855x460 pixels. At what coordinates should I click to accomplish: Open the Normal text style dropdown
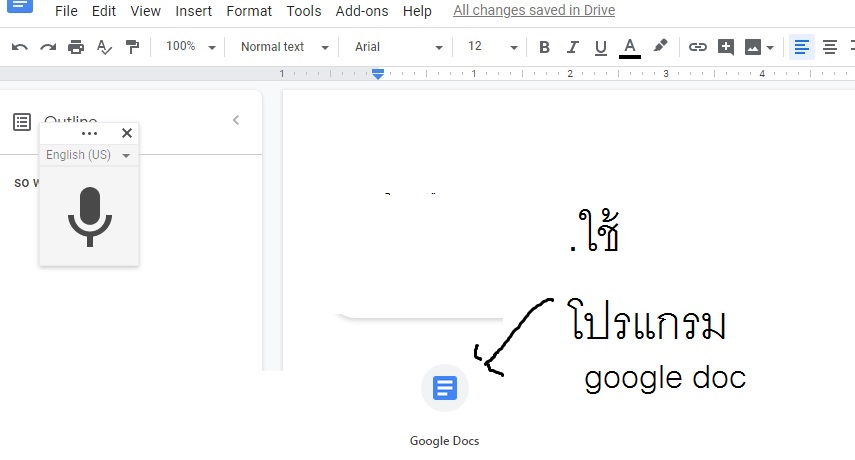click(285, 47)
